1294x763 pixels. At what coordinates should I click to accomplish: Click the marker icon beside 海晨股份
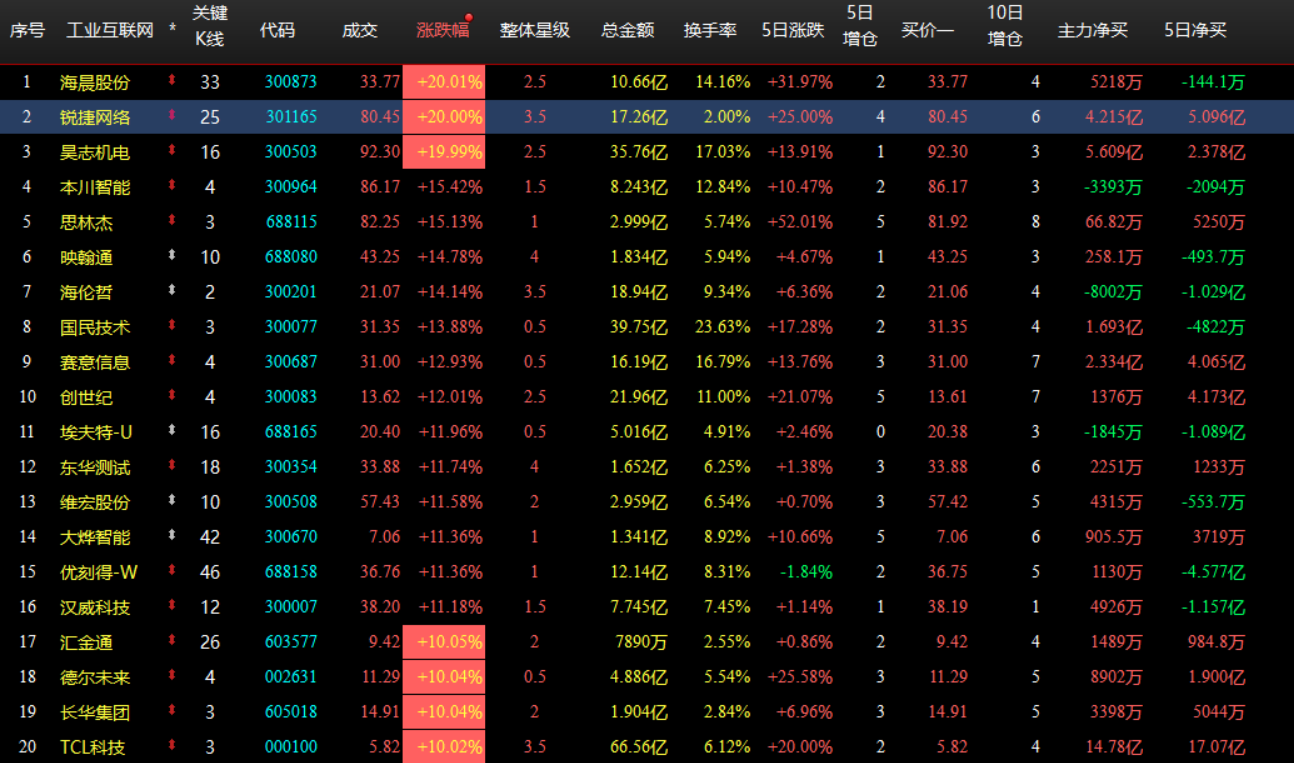172,81
